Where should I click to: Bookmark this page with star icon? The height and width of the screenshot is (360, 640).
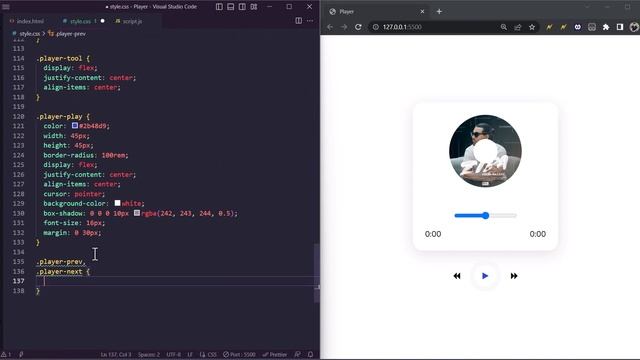532,27
